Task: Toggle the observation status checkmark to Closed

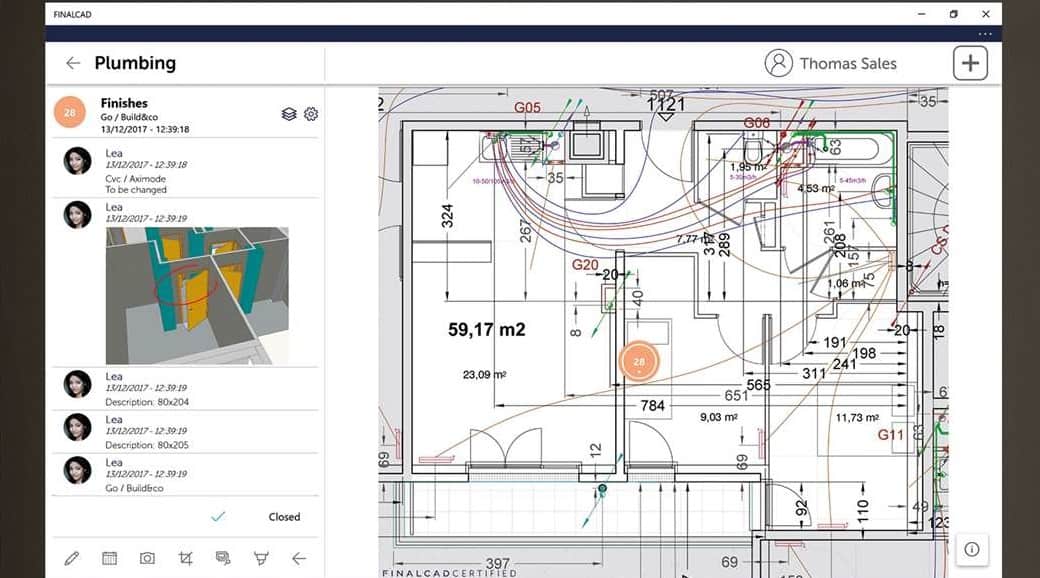Action: point(217,516)
